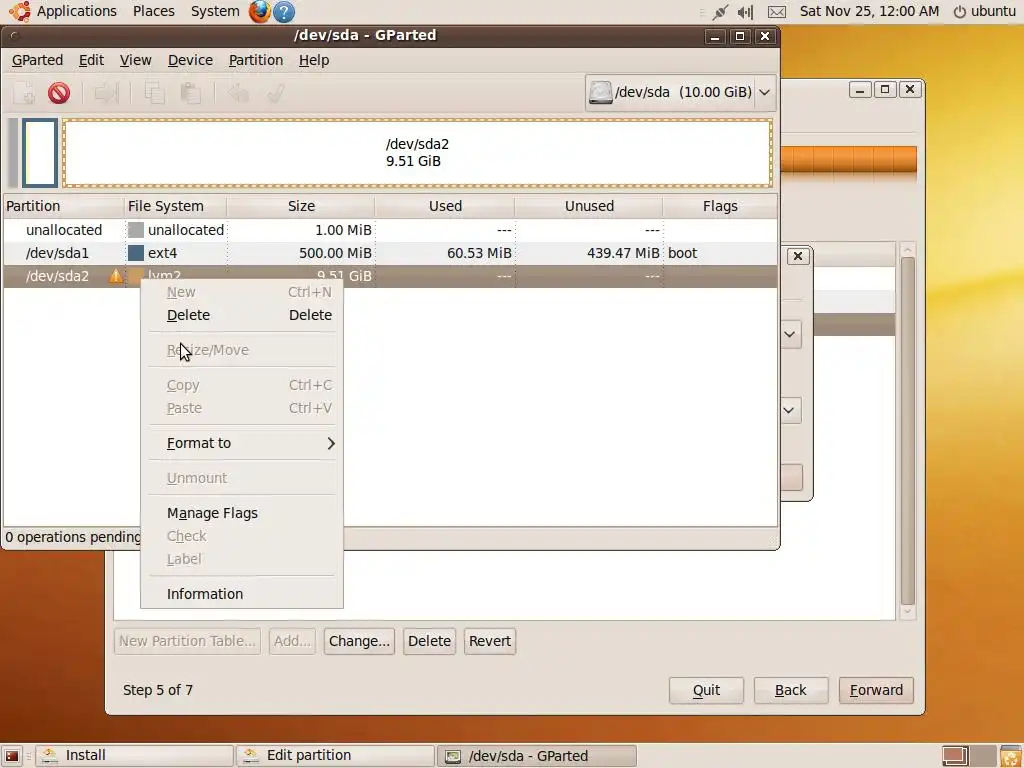
Task: Open the GParted menu
Action: pyautogui.click(x=37, y=60)
